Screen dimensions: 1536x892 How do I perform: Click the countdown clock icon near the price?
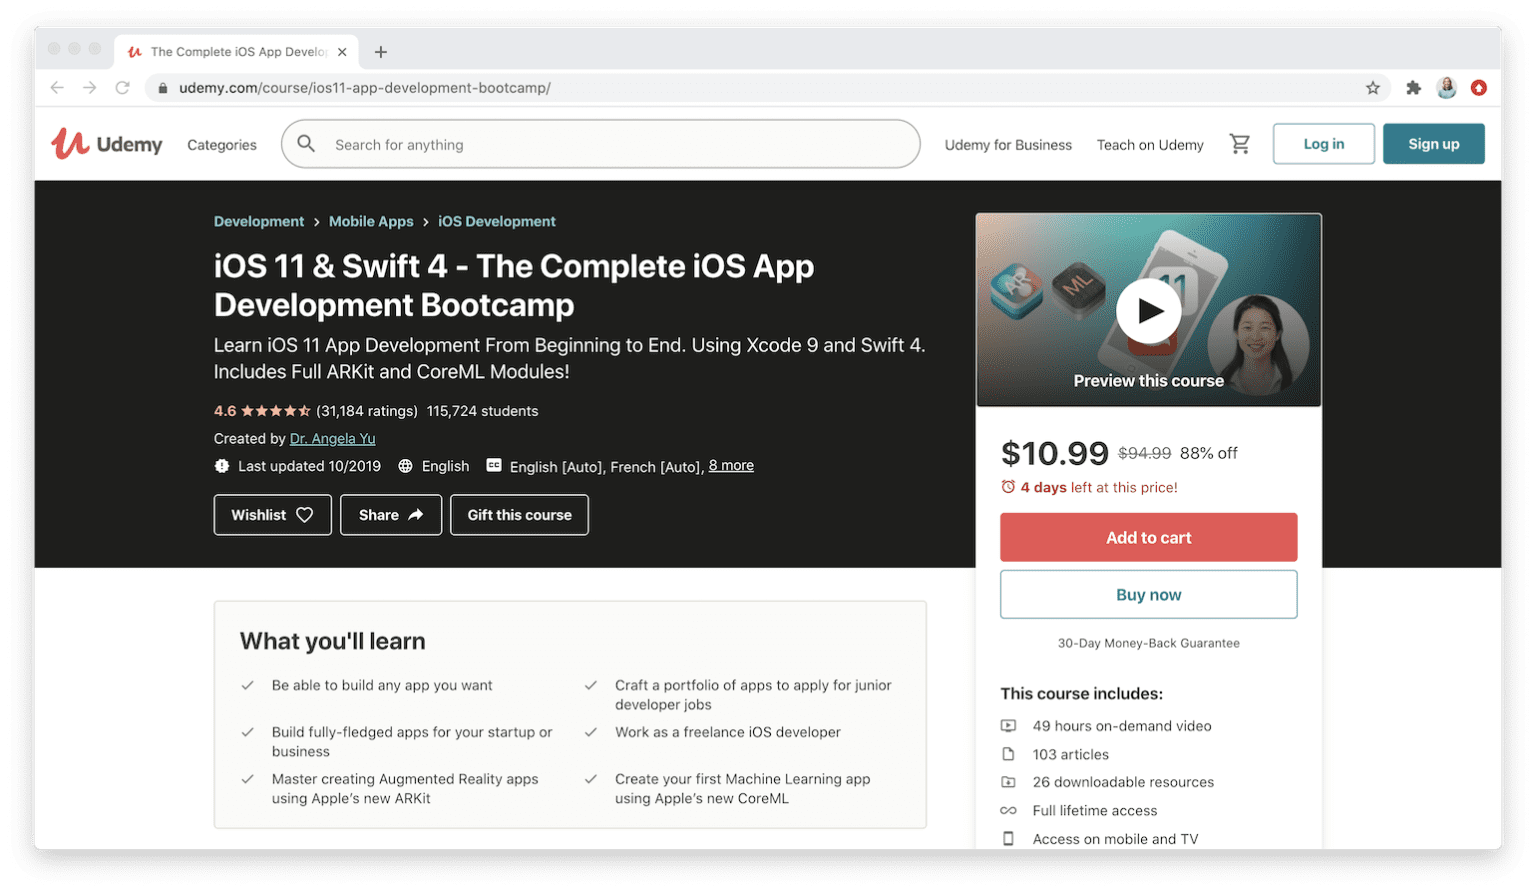tap(1008, 487)
